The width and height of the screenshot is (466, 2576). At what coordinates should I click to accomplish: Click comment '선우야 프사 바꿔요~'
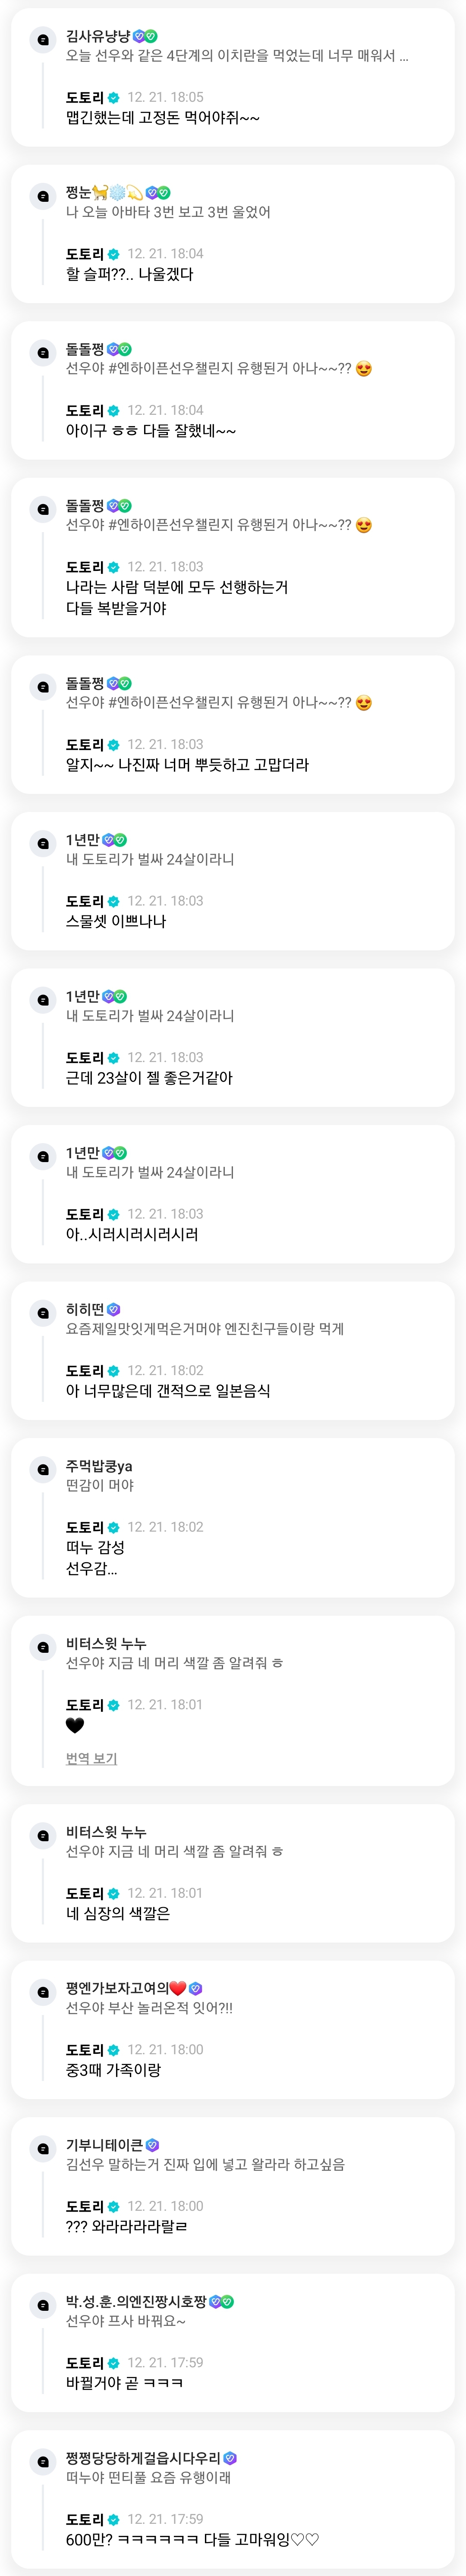click(x=125, y=2321)
